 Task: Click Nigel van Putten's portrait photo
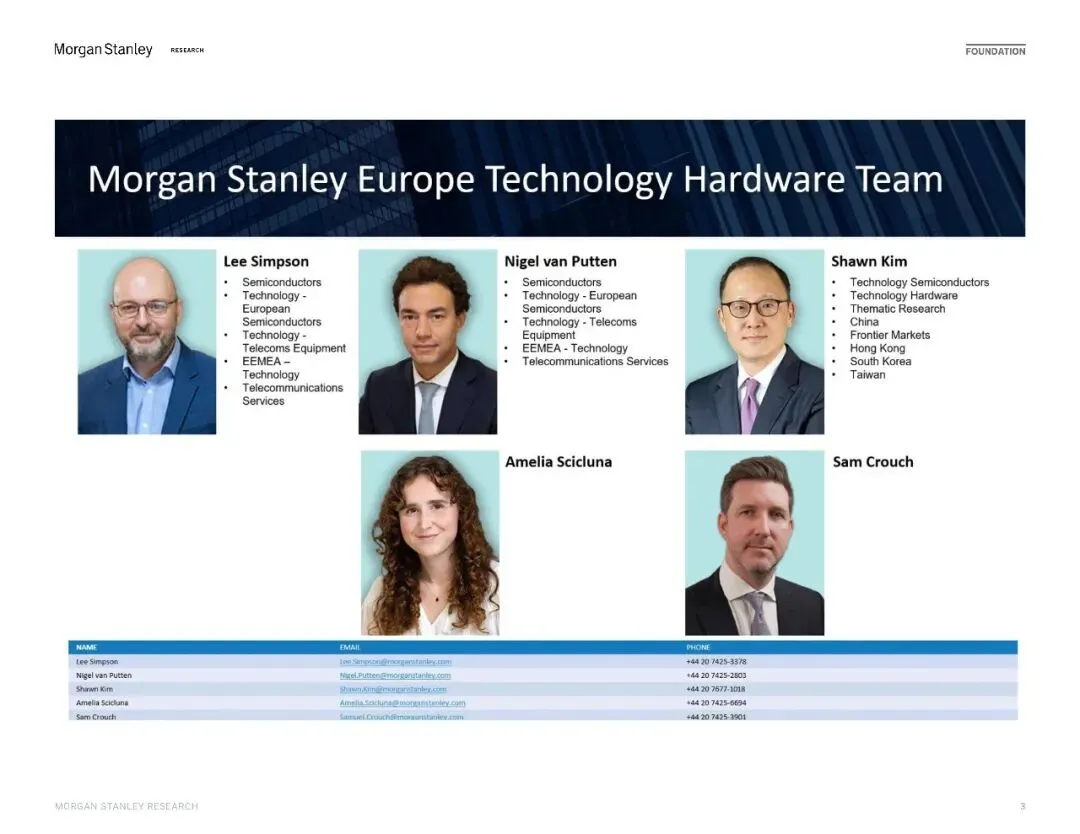tap(428, 342)
